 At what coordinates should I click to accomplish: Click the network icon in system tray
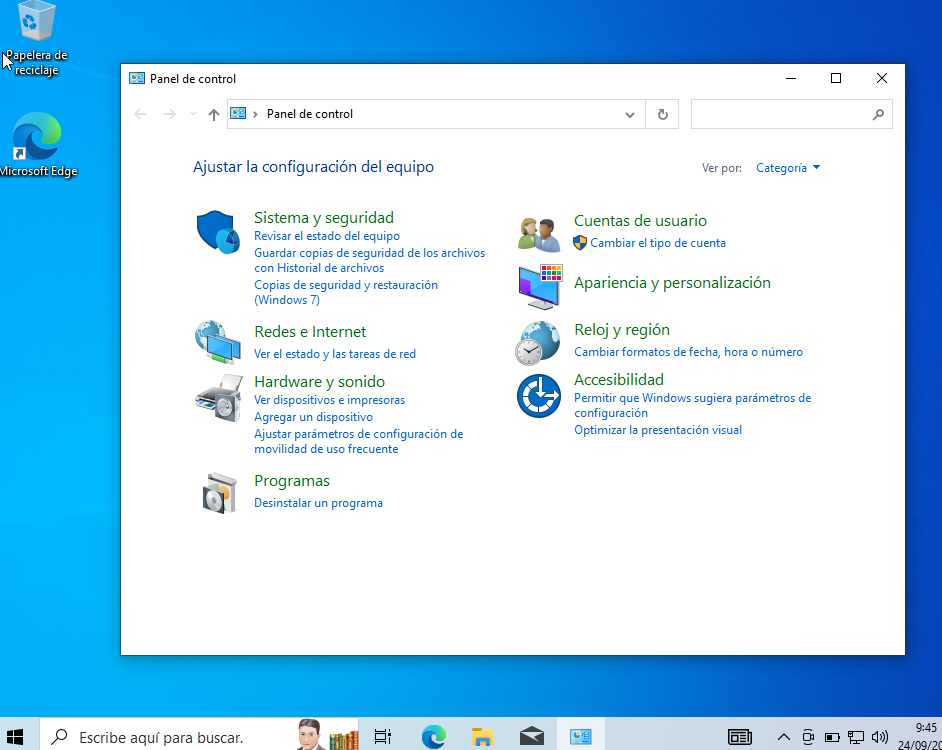click(x=855, y=737)
